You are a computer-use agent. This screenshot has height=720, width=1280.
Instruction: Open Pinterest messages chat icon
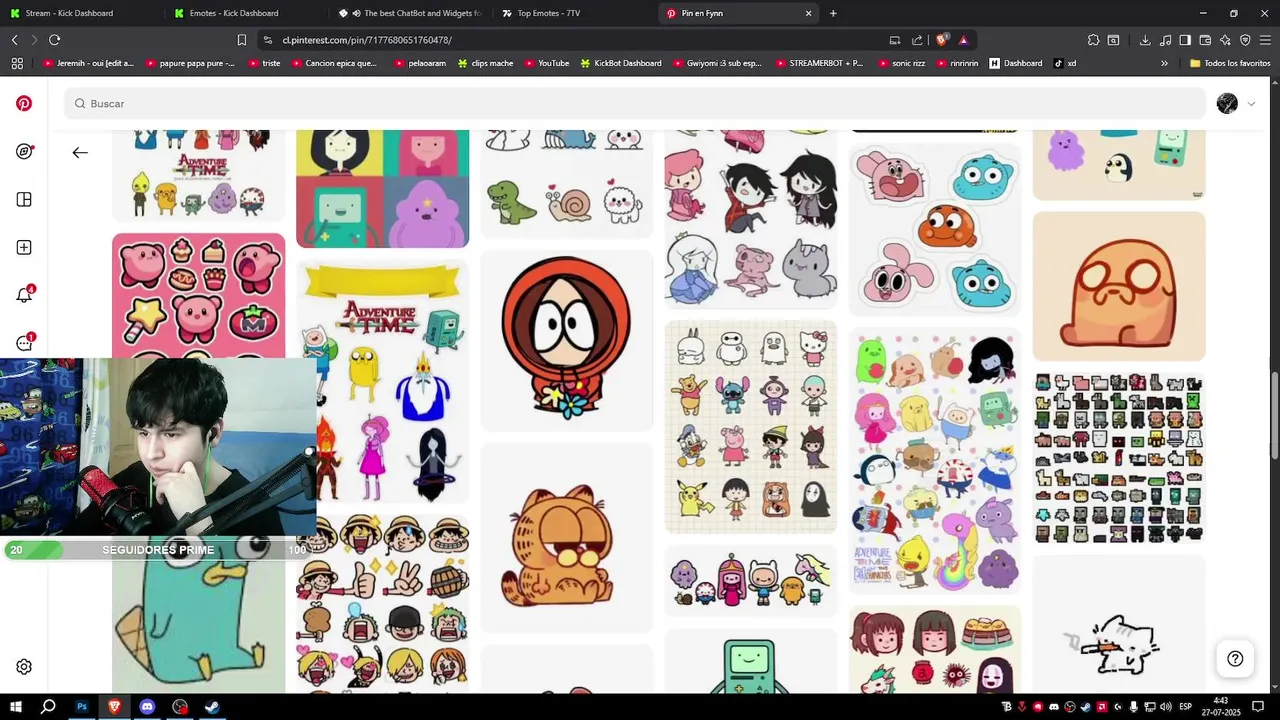(24, 342)
